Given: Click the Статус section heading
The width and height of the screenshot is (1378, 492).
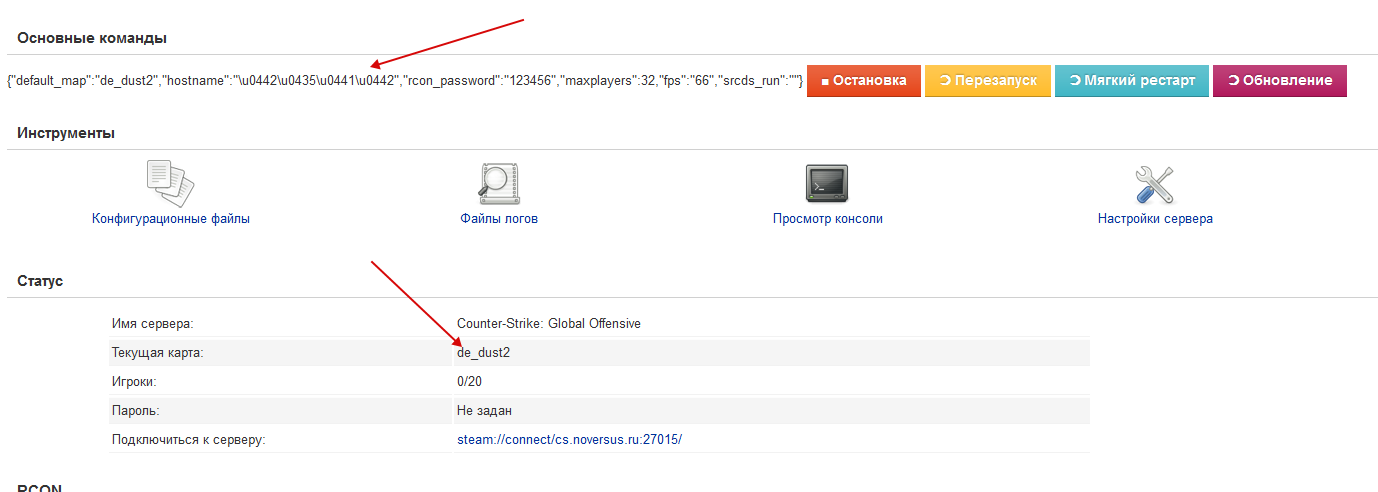Looking at the screenshot, I should [40, 281].
